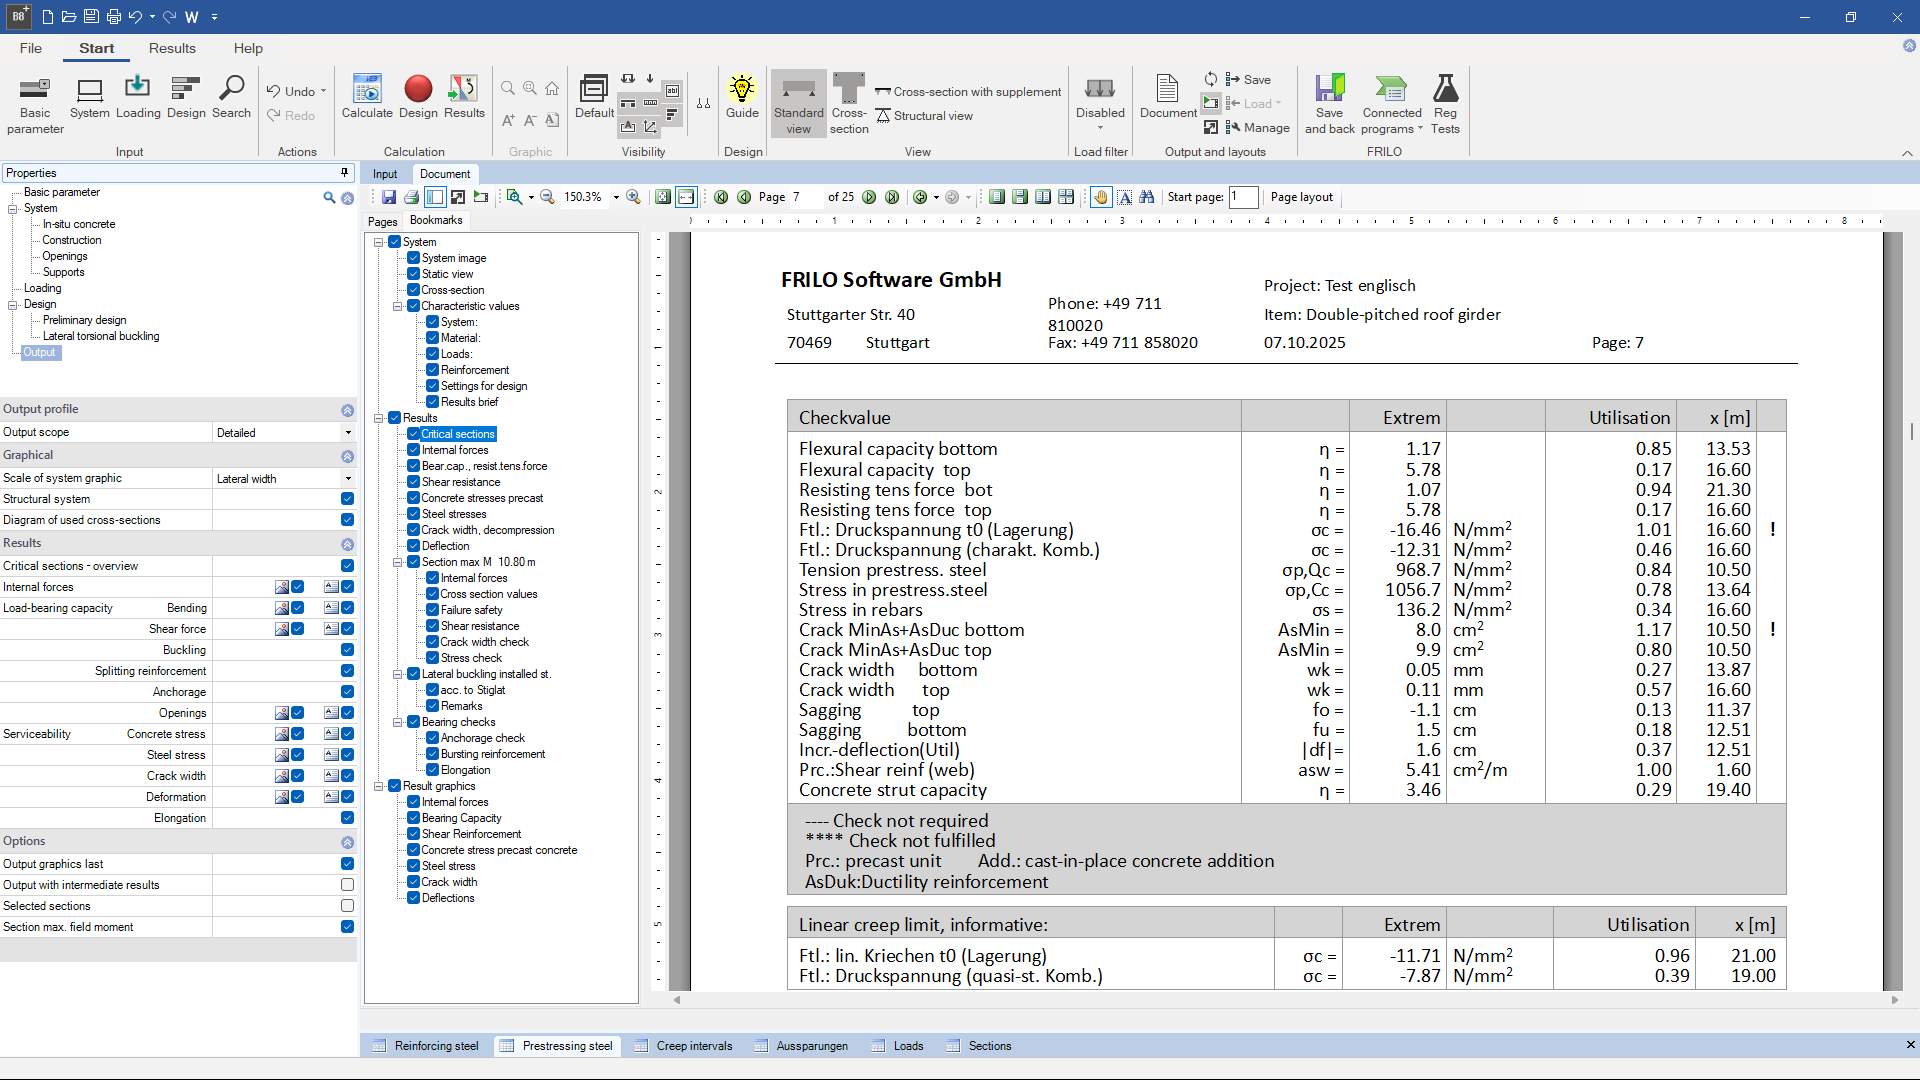The width and height of the screenshot is (1920, 1080).
Task: Click the Disabled load filter button
Action: [x=1100, y=100]
